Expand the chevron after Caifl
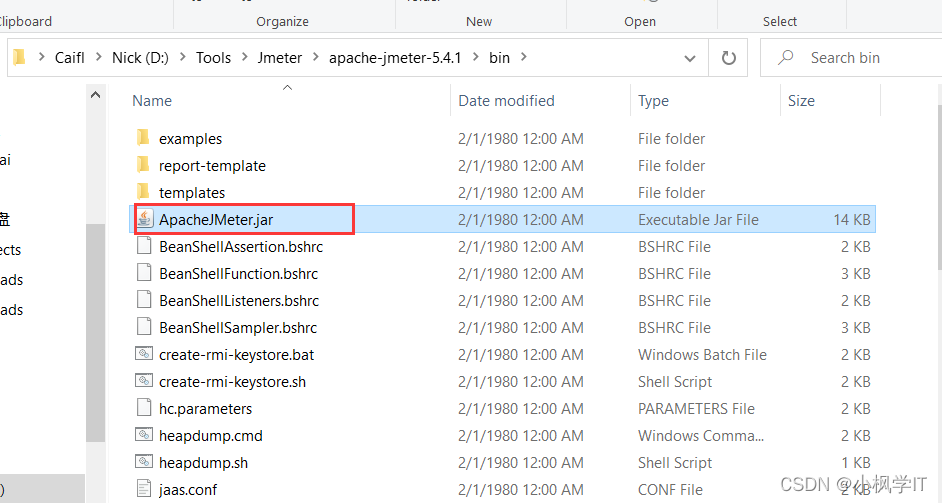 [x=98, y=57]
